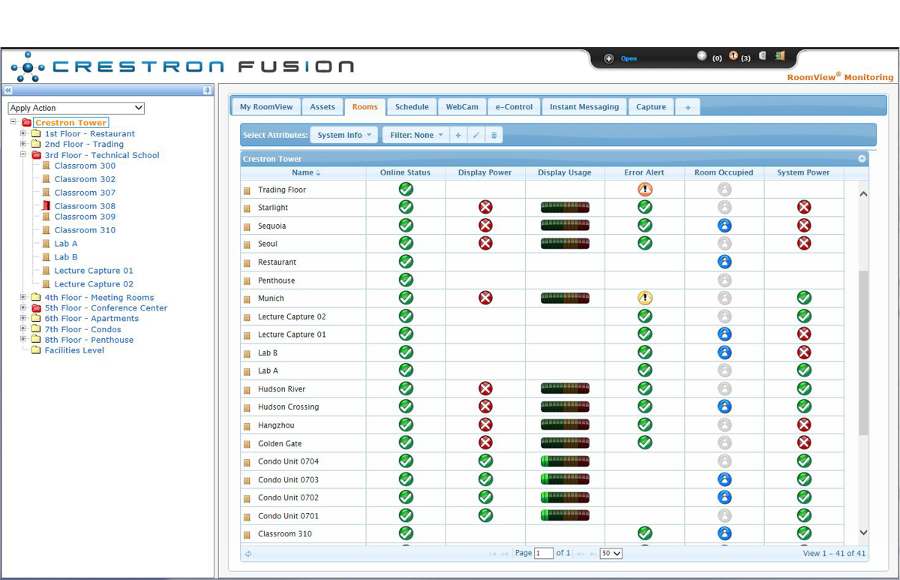Click the refresh icon at the grid's bottom left

[x=248, y=554]
